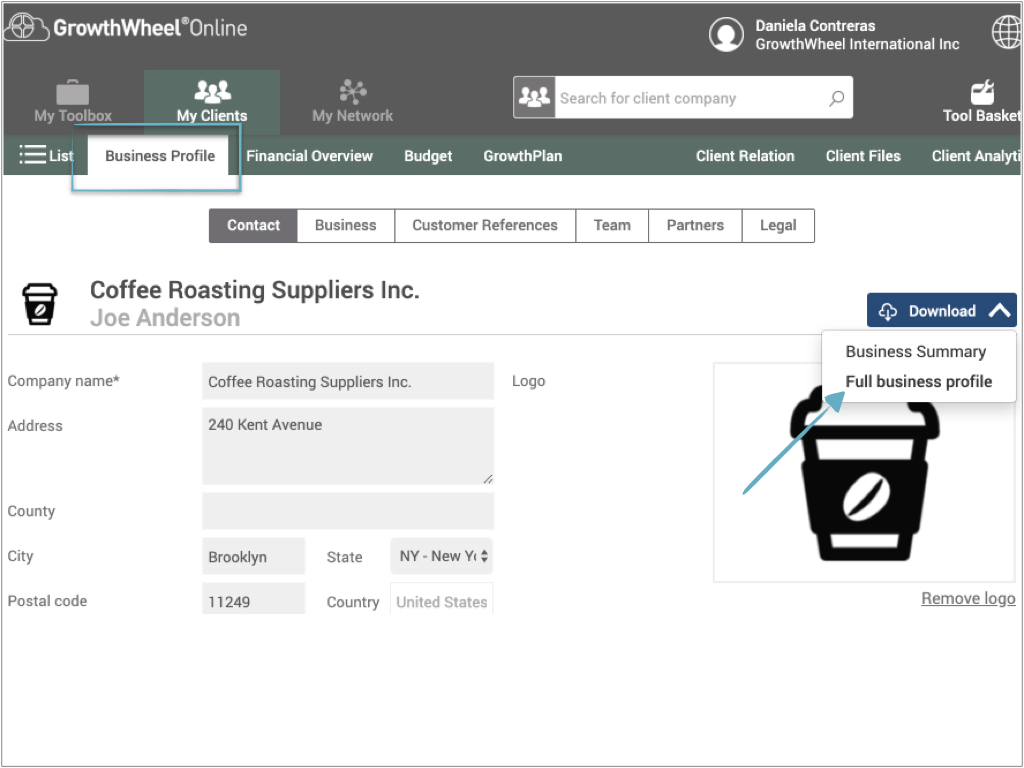
Task: Click the Company name input field
Action: (x=348, y=381)
